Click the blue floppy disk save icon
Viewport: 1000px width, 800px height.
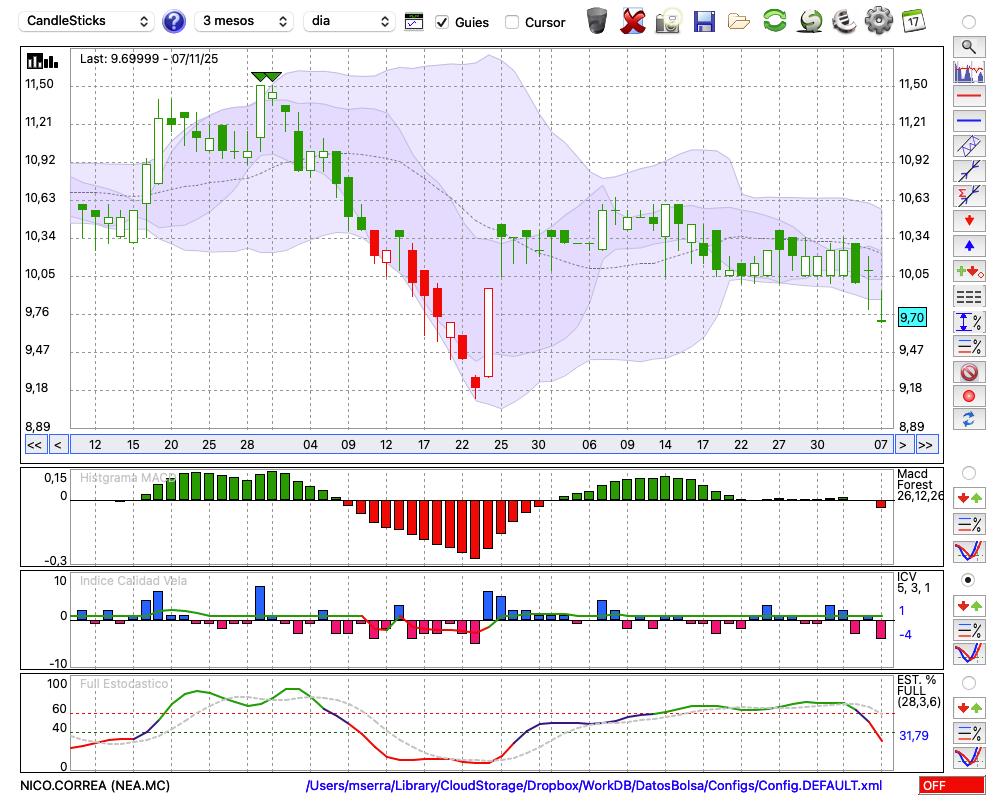click(704, 20)
